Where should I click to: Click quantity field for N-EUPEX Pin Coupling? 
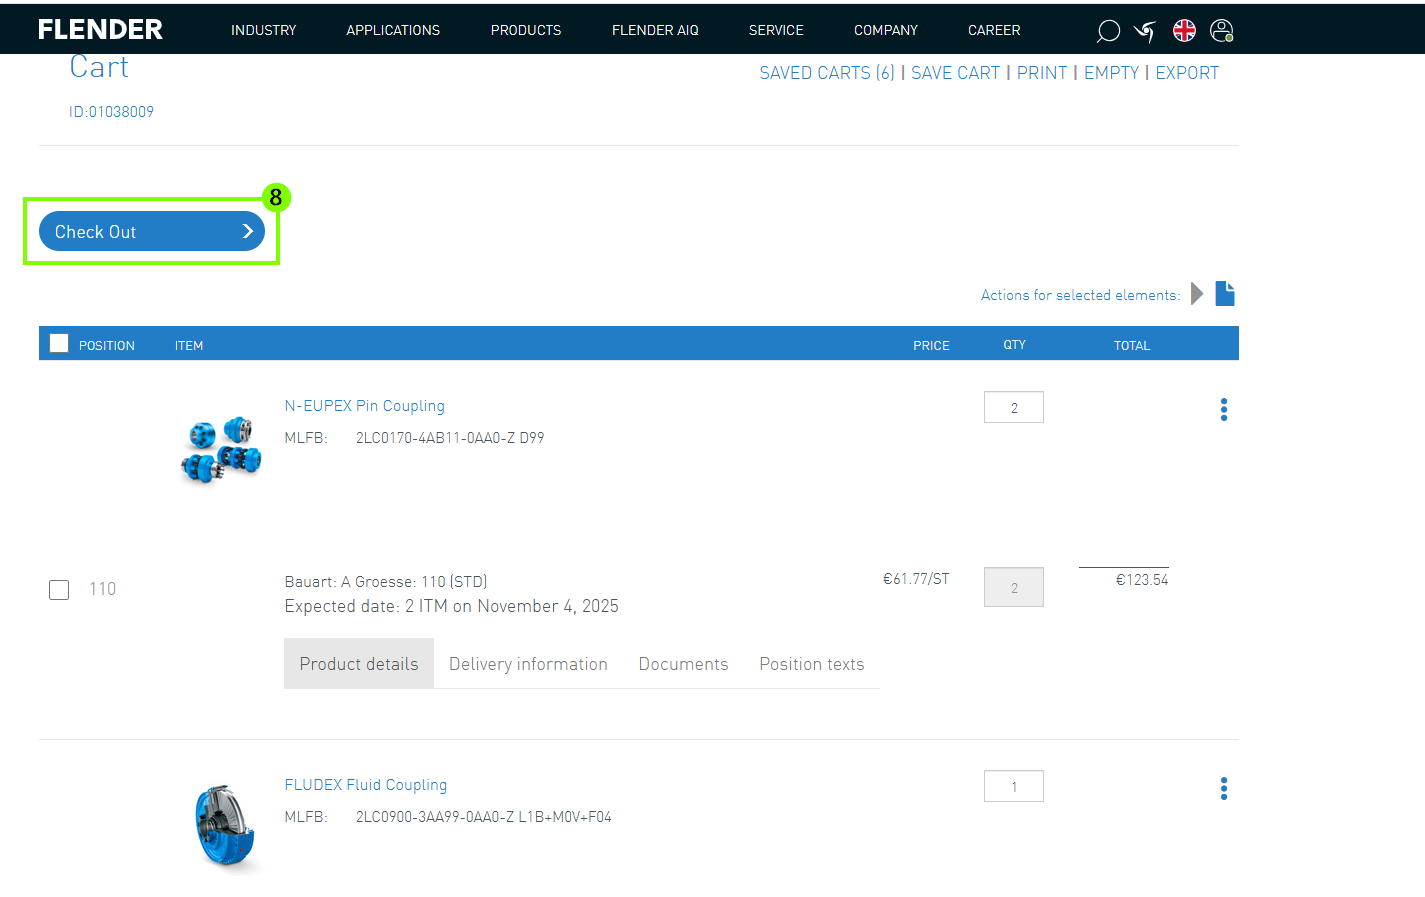(1013, 407)
